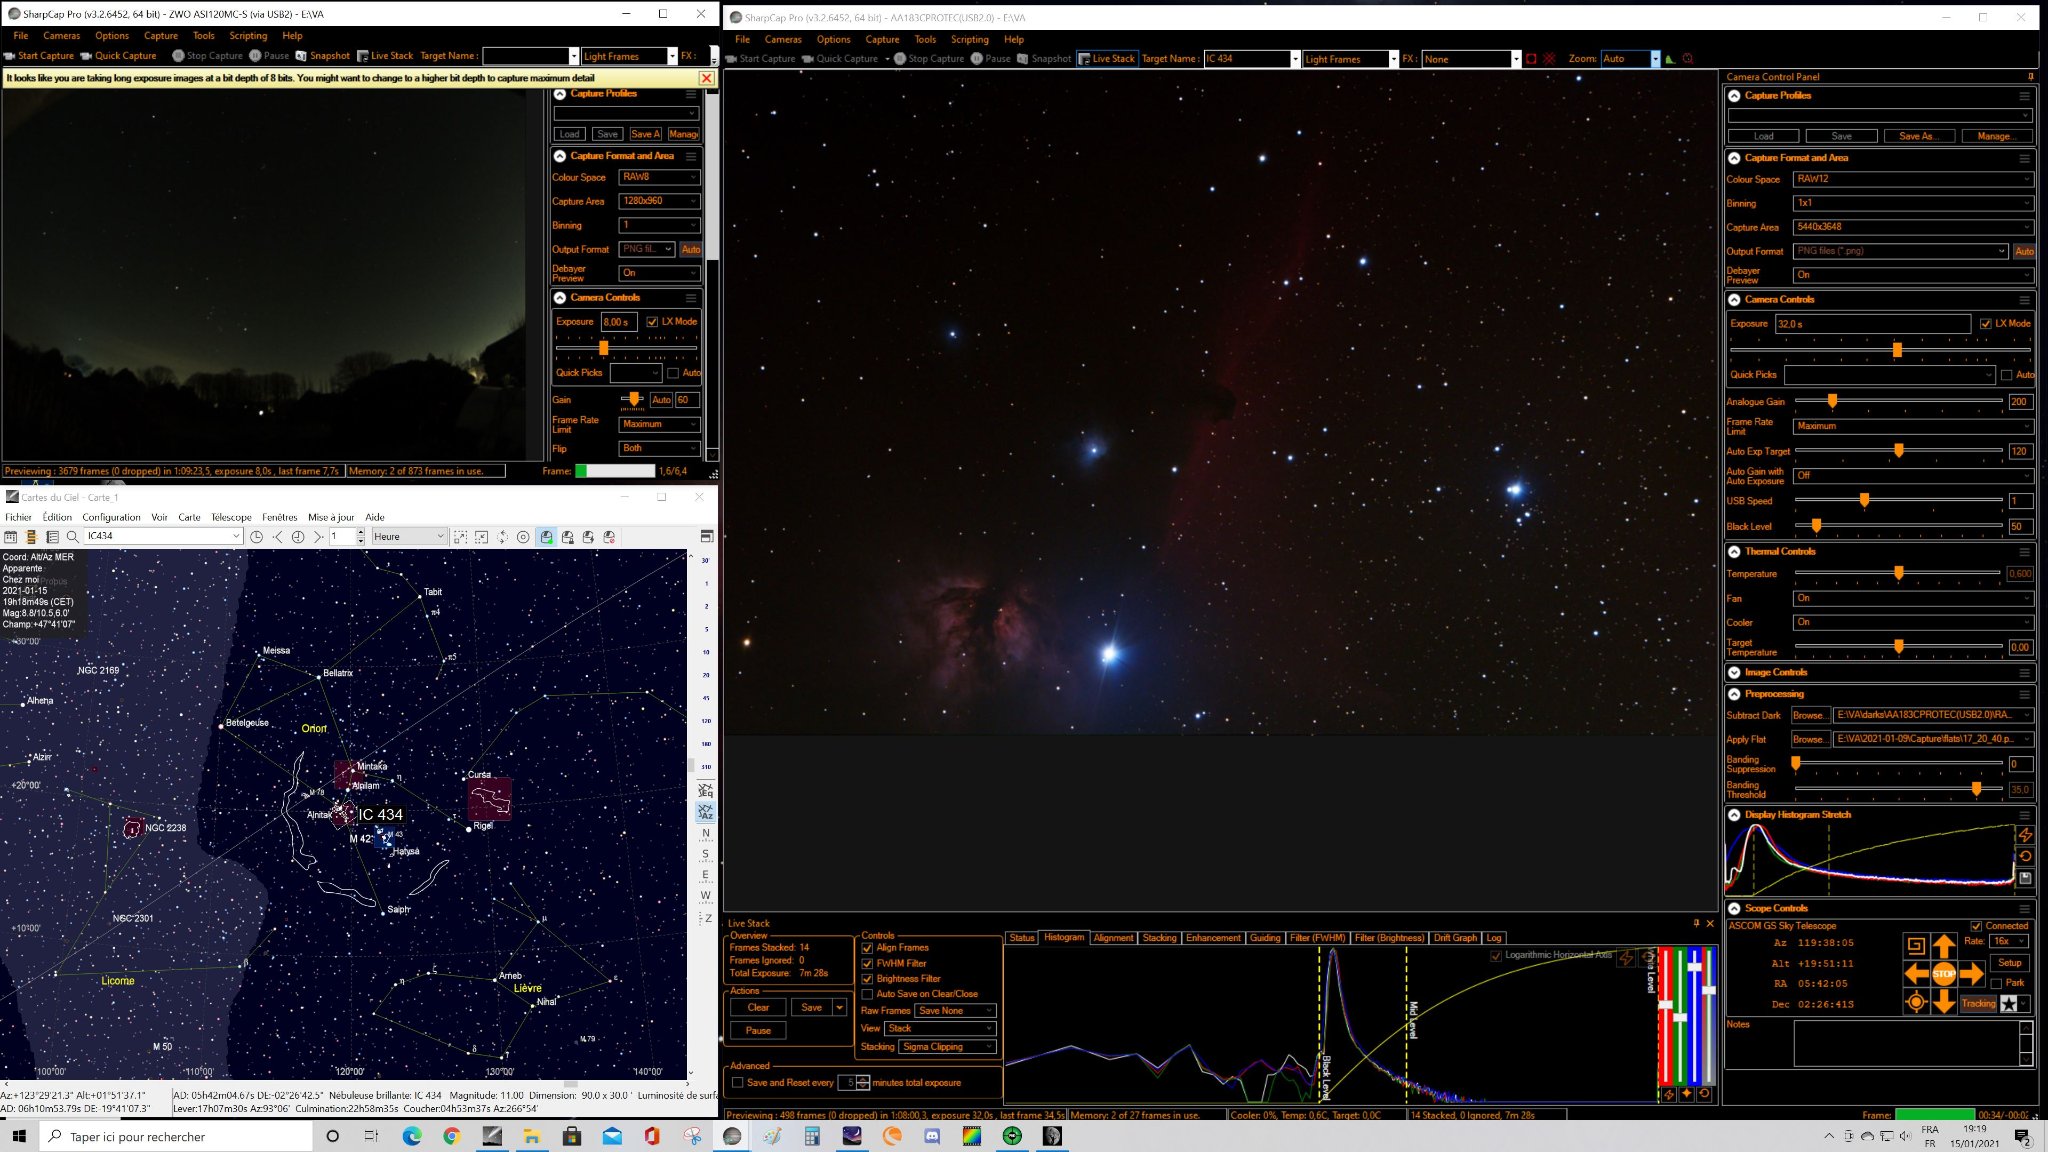Step time backward in Cartes du Ciel toolbar

277,537
